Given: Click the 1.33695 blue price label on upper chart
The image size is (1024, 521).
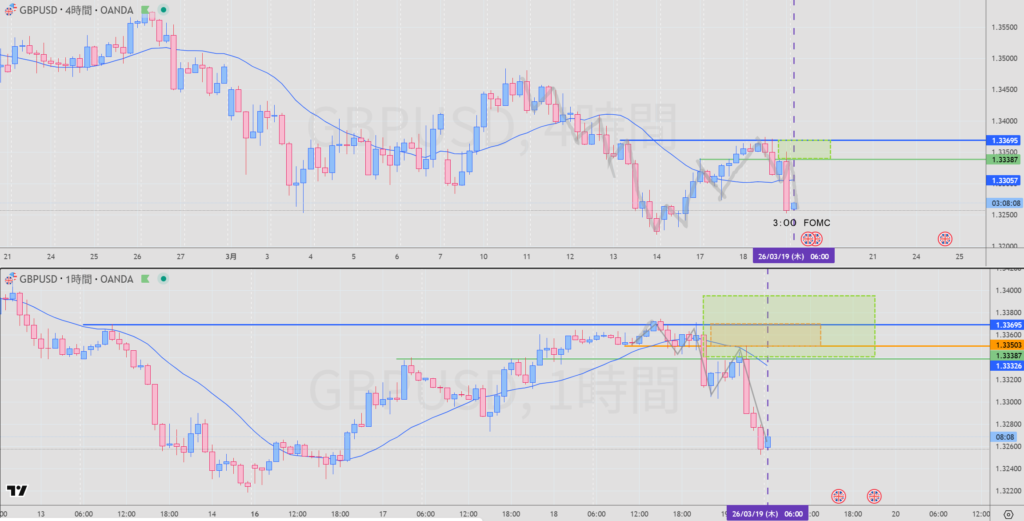Looking at the screenshot, I should [x=1003, y=140].
